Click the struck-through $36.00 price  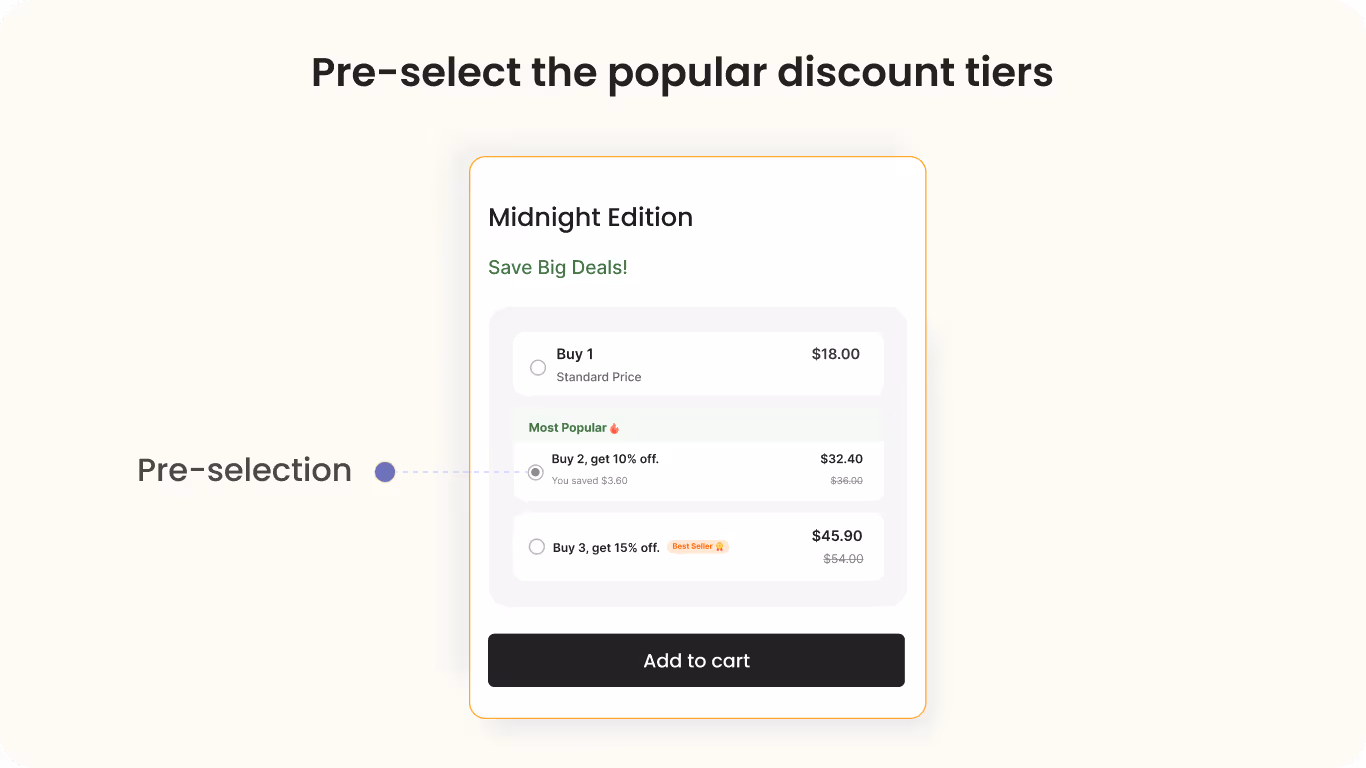tap(847, 481)
